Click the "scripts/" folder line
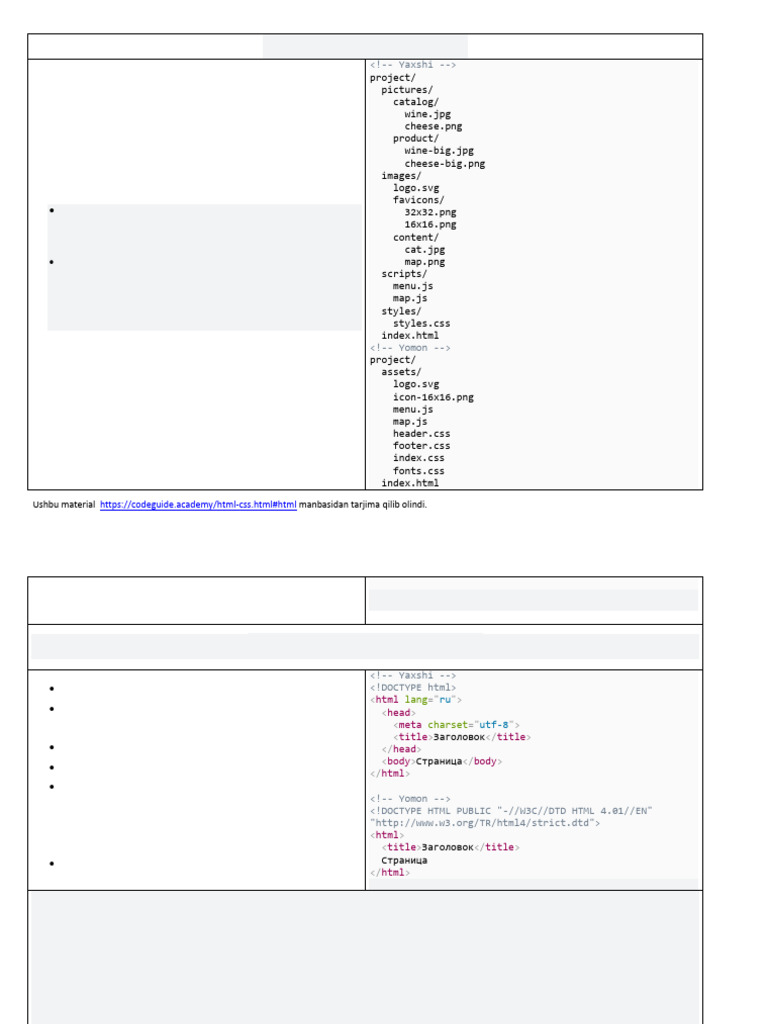This screenshot has height=1024, width=768. pos(404,274)
